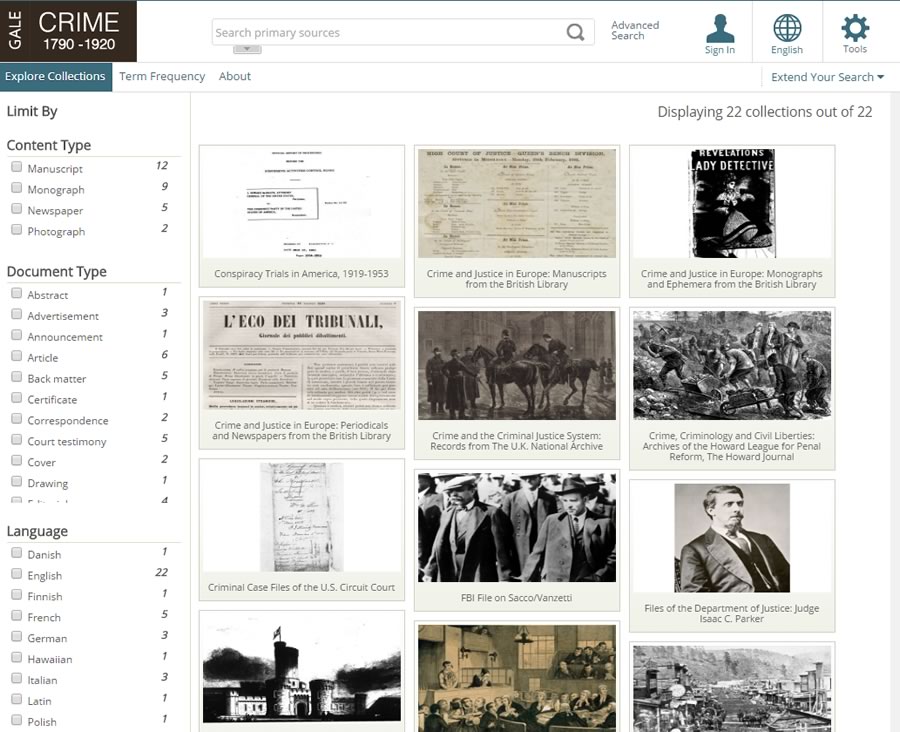900x732 pixels.
Task: Click the Gale Crime 1790-1920 logo
Action: pyautogui.click(x=68, y=31)
